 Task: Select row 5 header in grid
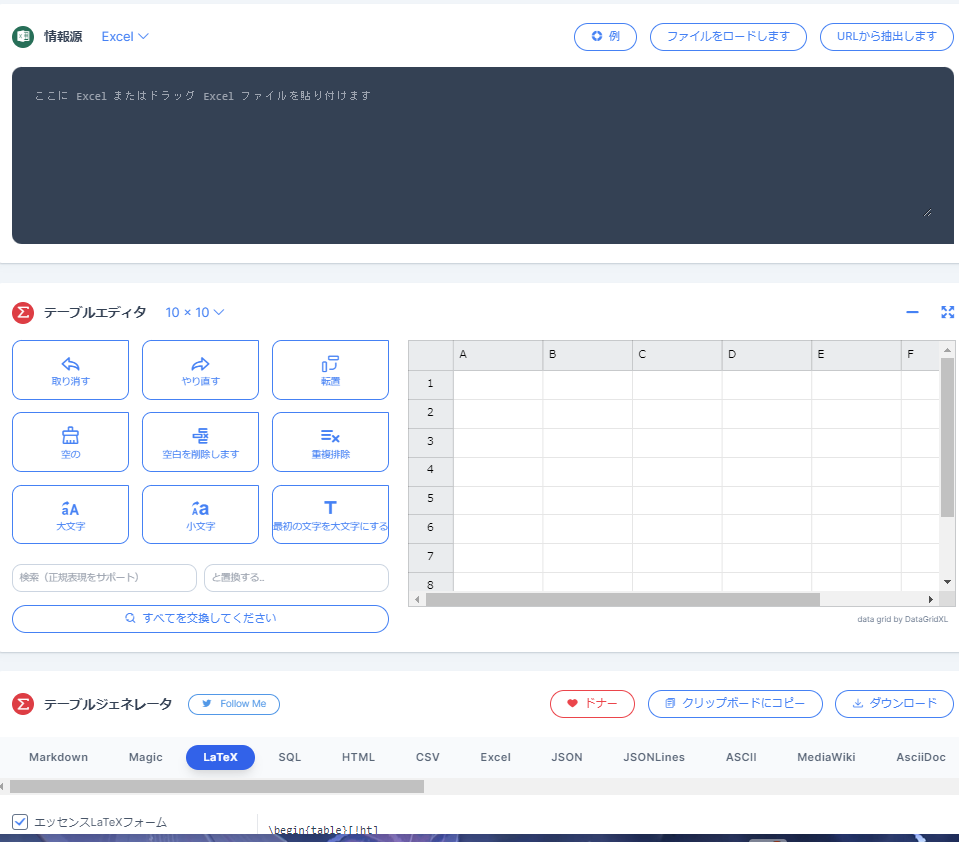tap(431, 498)
